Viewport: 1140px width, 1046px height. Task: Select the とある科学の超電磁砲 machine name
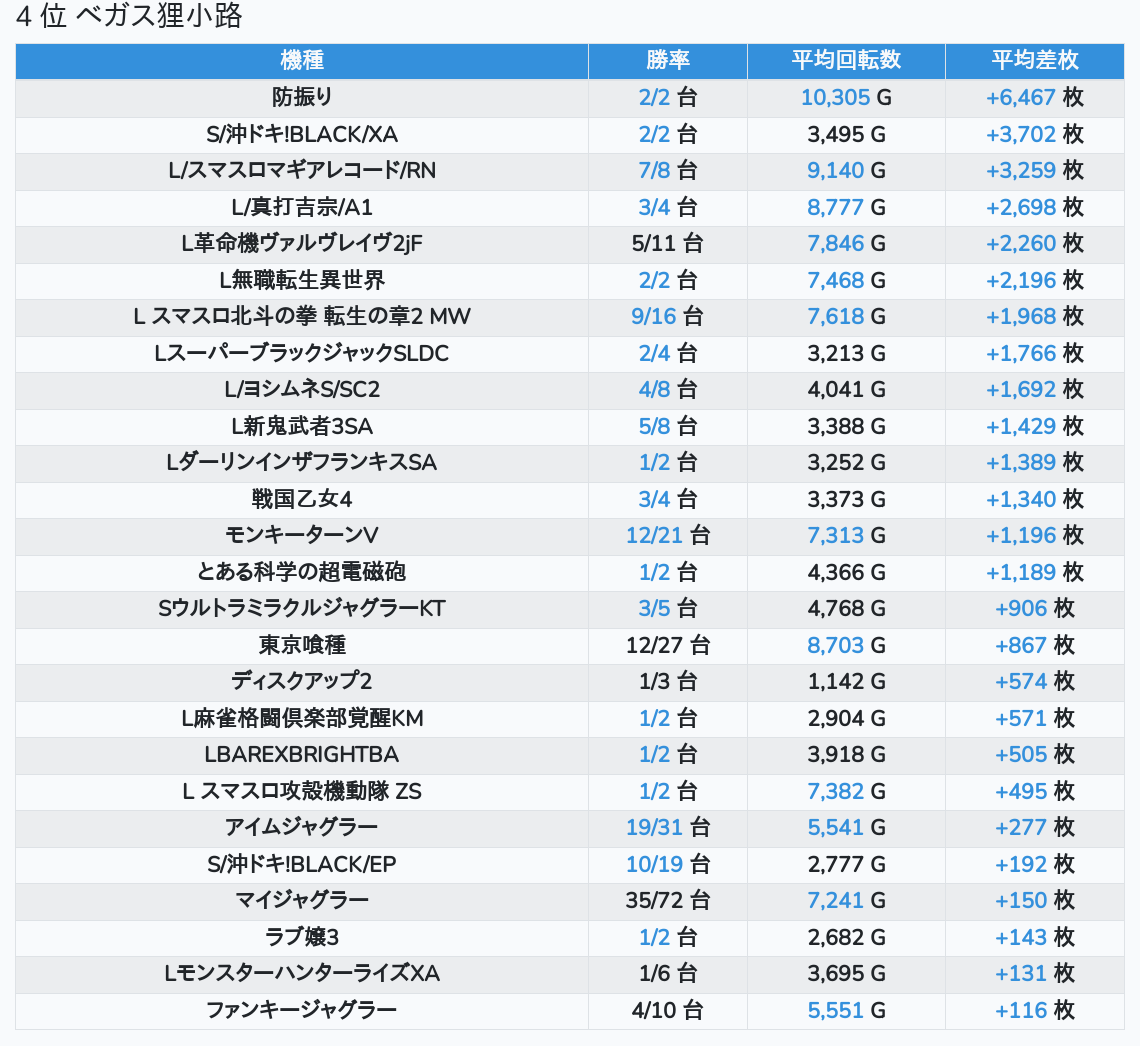point(301,572)
